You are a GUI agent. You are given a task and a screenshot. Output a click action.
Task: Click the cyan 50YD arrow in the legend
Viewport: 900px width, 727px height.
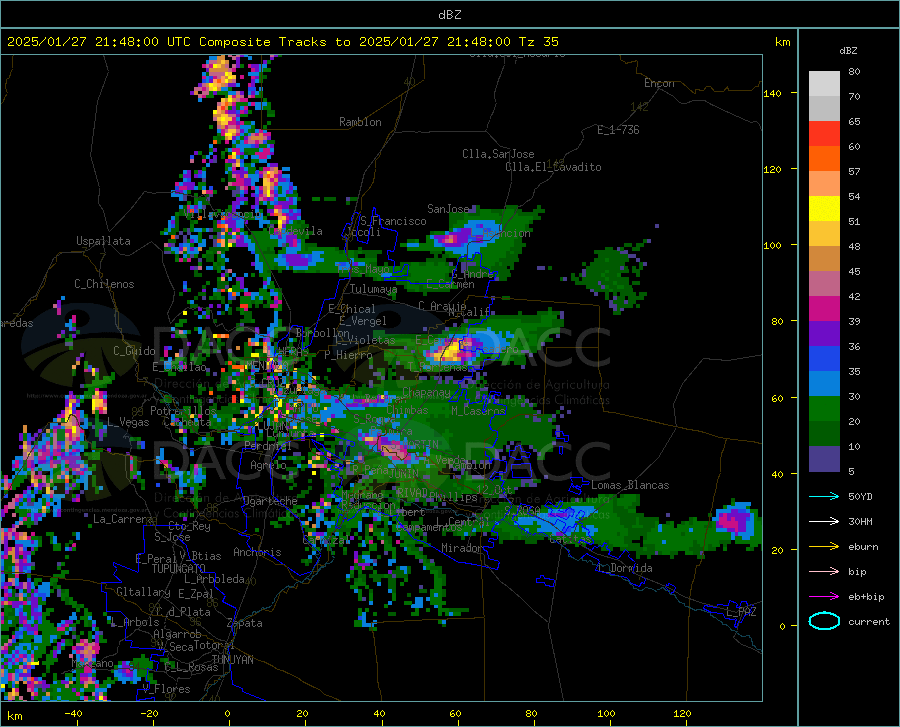(x=824, y=496)
